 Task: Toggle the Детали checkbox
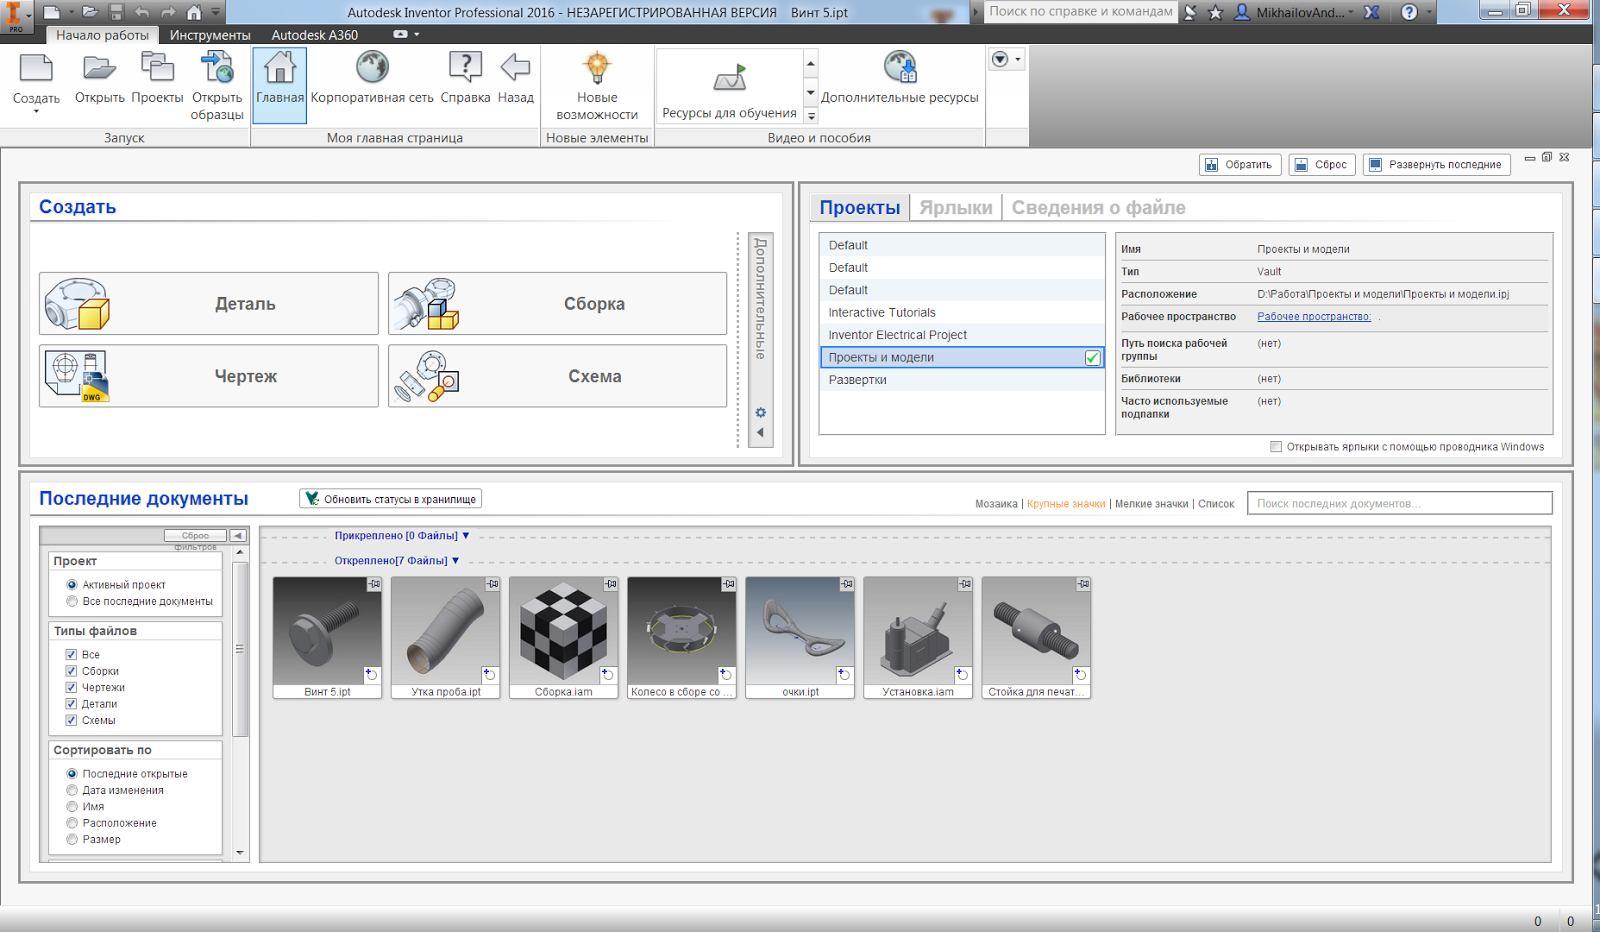(71, 704)
